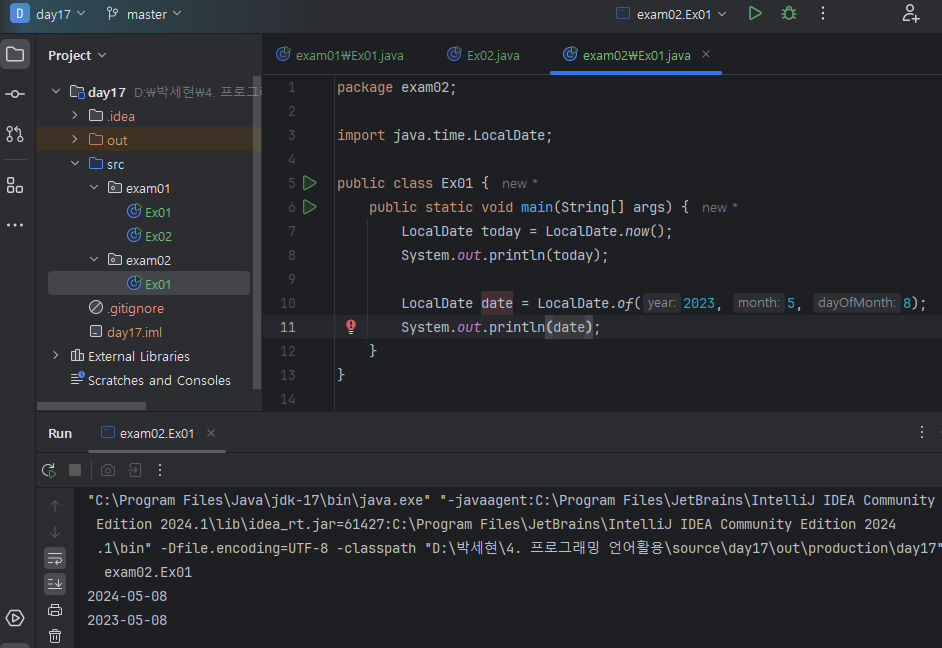The image size is (942, 648).
Task: Clear console output with trash icon
Action: [x=55, y=636]
